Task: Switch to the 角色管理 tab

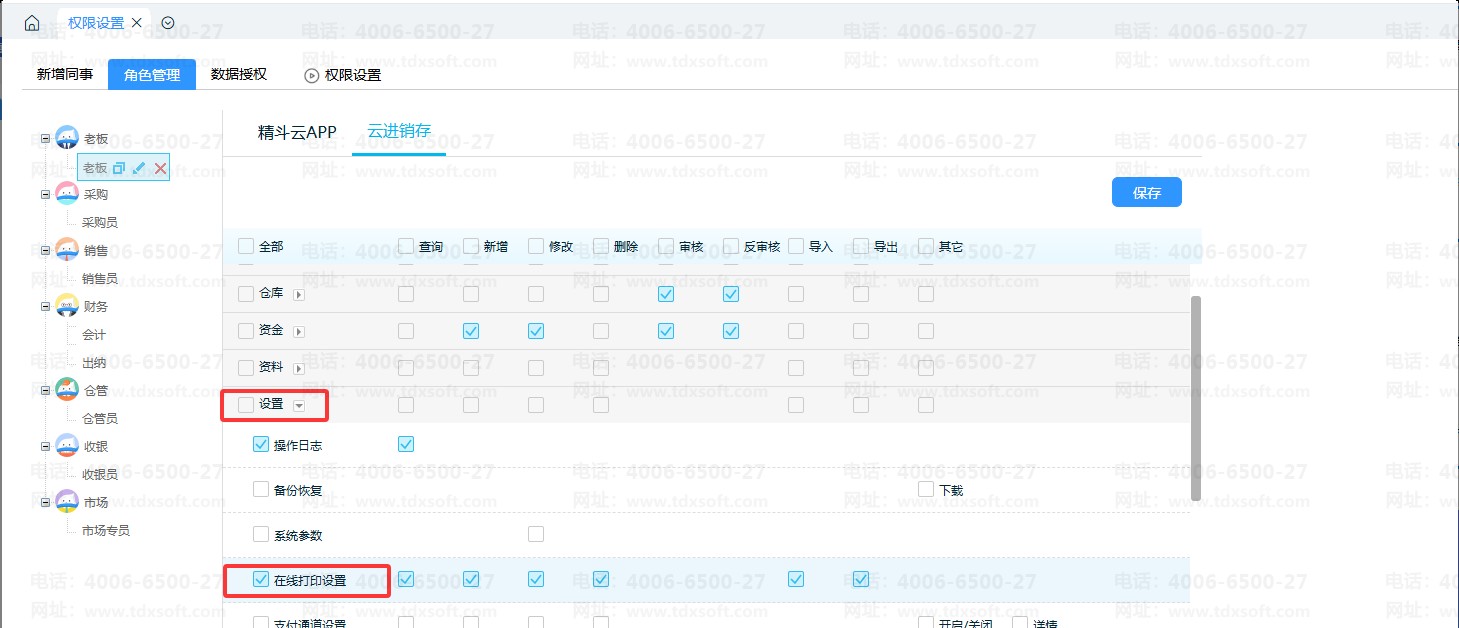Action: (152, 75)
